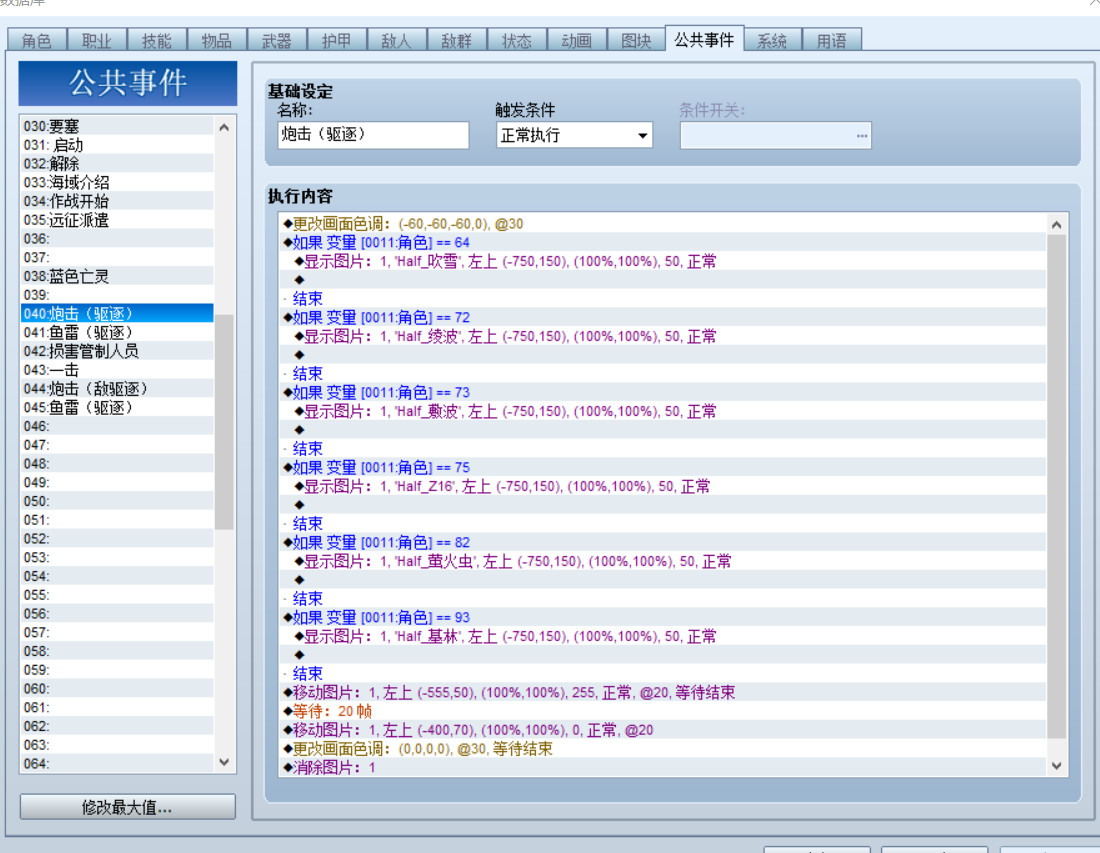The height and width of the screenshot is (853, 1100).
Task: Go to the 敌人 tab
Action: pyautogui.click(x=396, y=41)
